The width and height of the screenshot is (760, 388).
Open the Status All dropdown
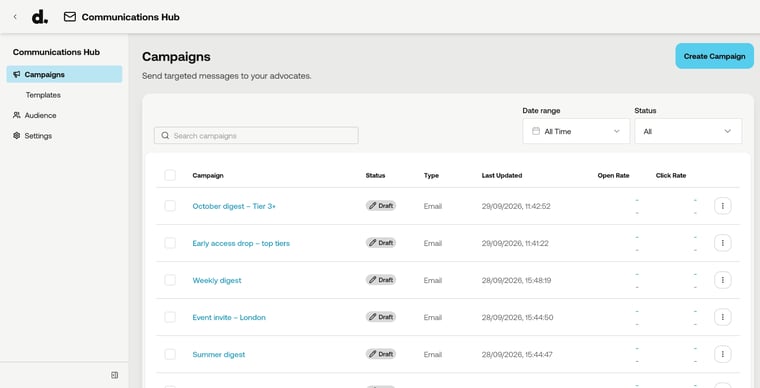(x=688, y=131)
